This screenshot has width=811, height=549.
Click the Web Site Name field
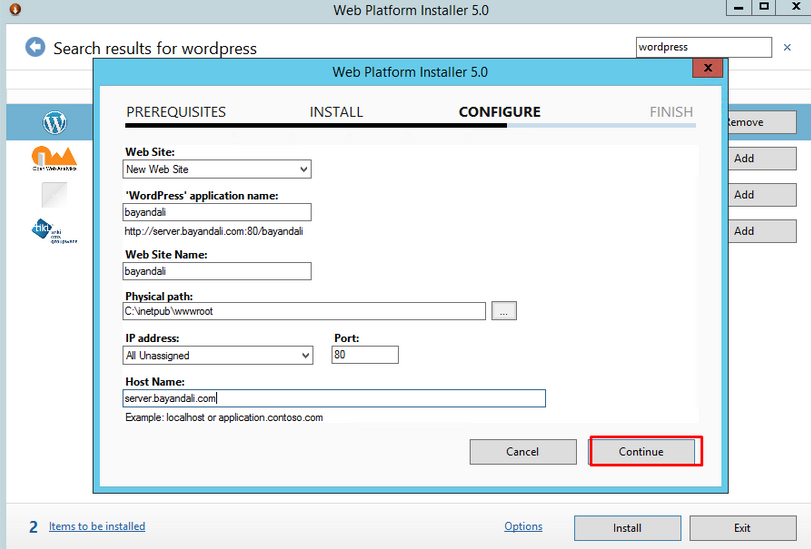[217, 271]
